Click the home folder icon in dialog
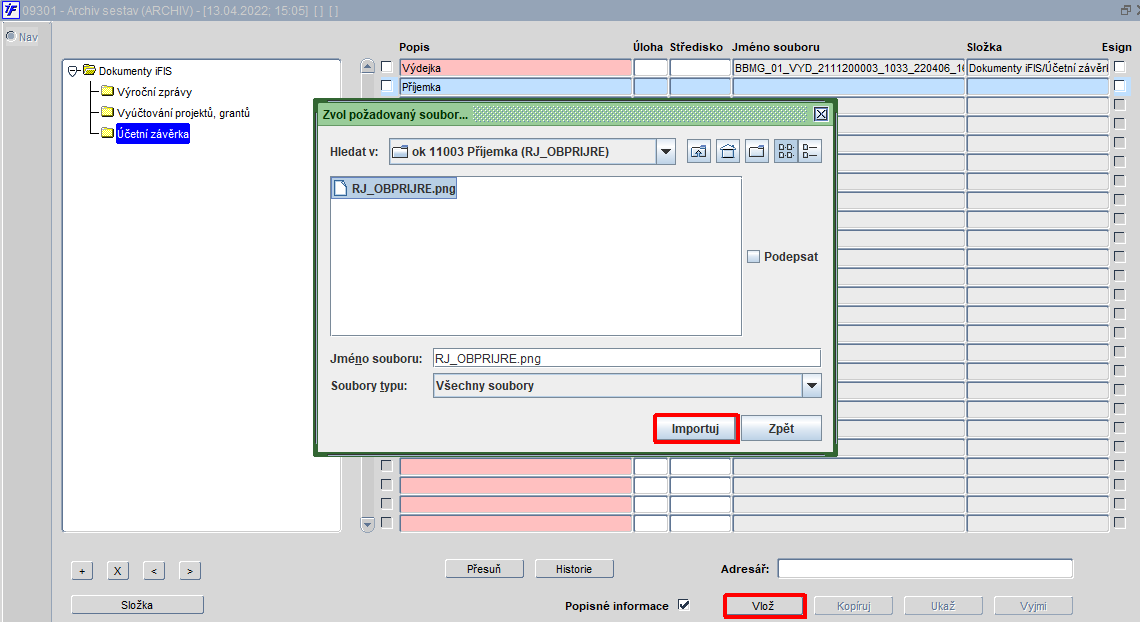The height and width of the screenshot is (622, 1140). click(728, 151)
